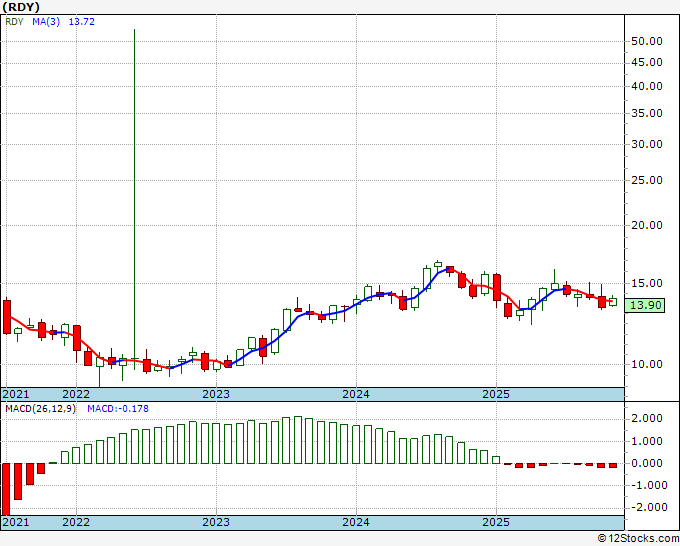
Task: Click the -2.000 MACD axis label
Action: pyautogui.click(x=647, y=508)
